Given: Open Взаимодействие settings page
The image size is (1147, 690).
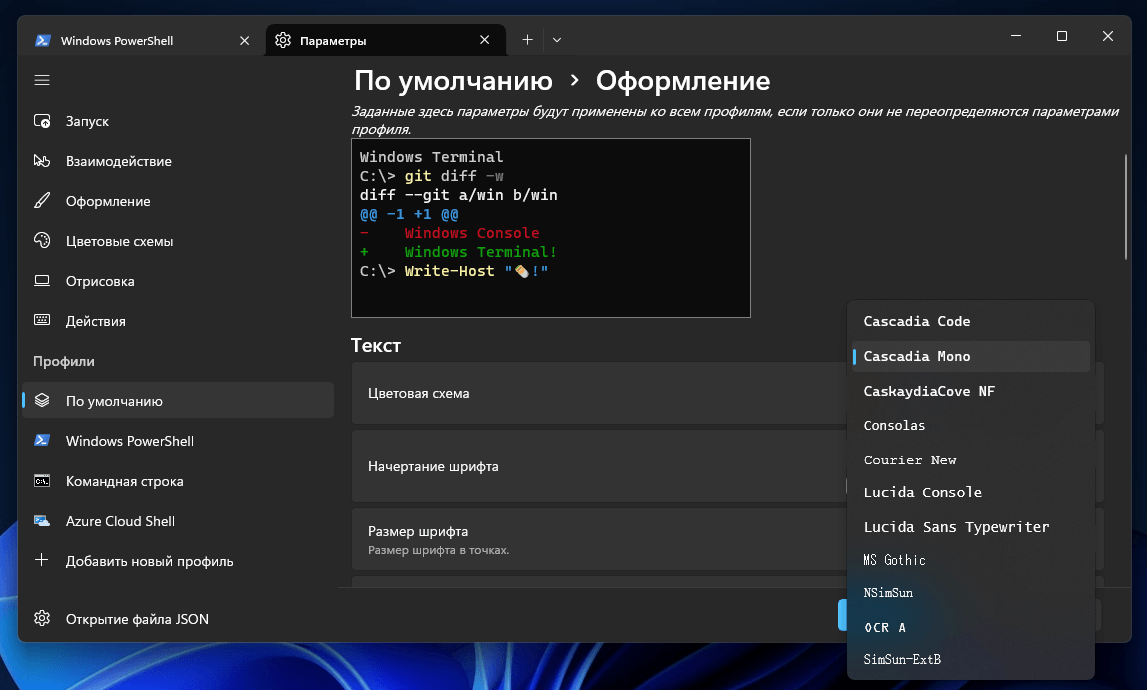Looking at the screenshot, I should (x=178, y=161).
